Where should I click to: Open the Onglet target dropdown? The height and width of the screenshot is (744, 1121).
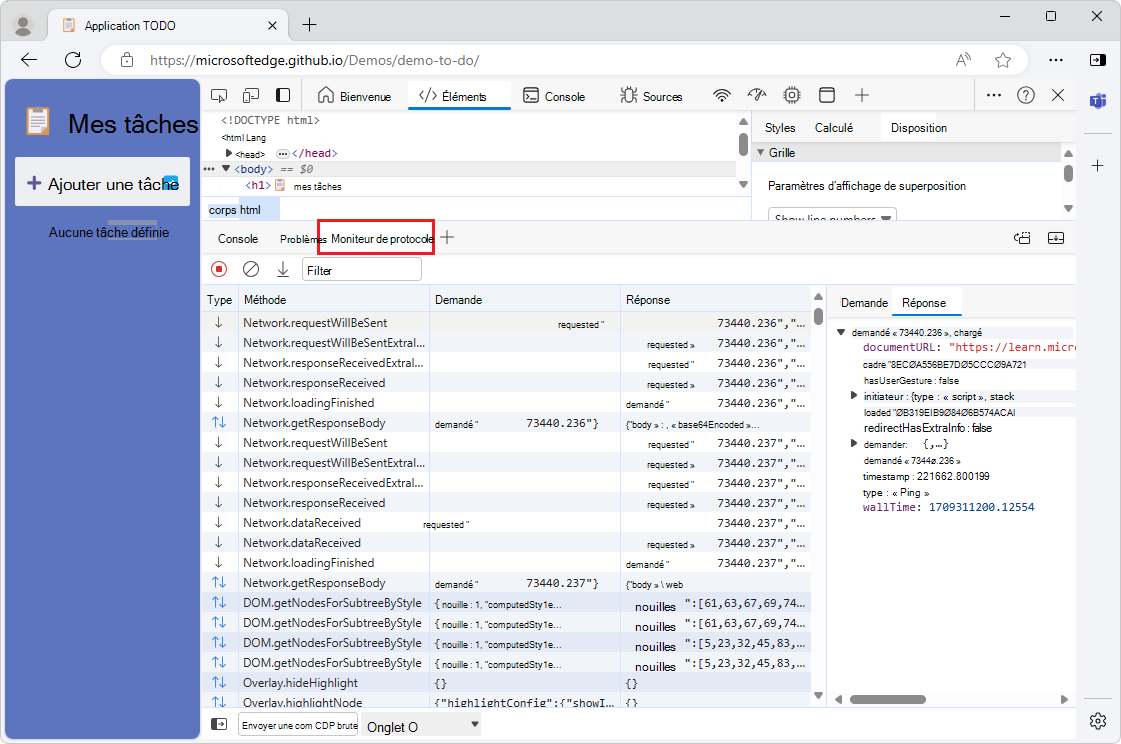pos(421,726)
